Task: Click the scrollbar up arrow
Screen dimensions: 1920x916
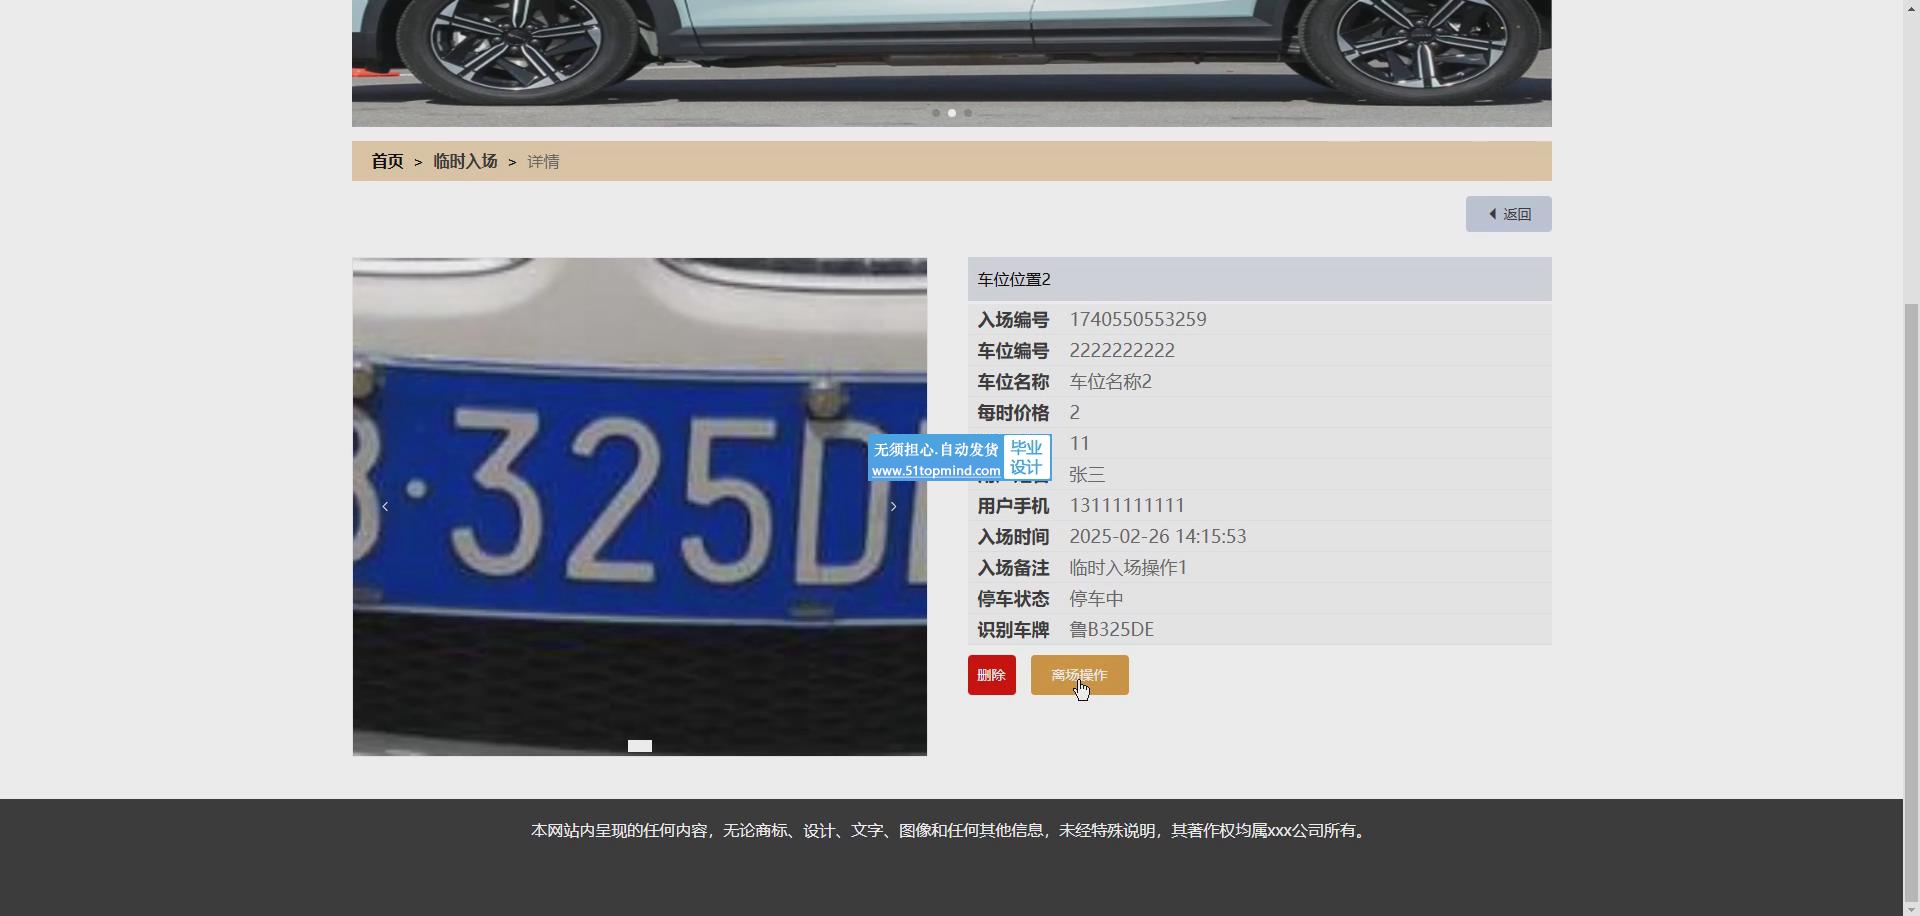Action: click(1911, 7)
